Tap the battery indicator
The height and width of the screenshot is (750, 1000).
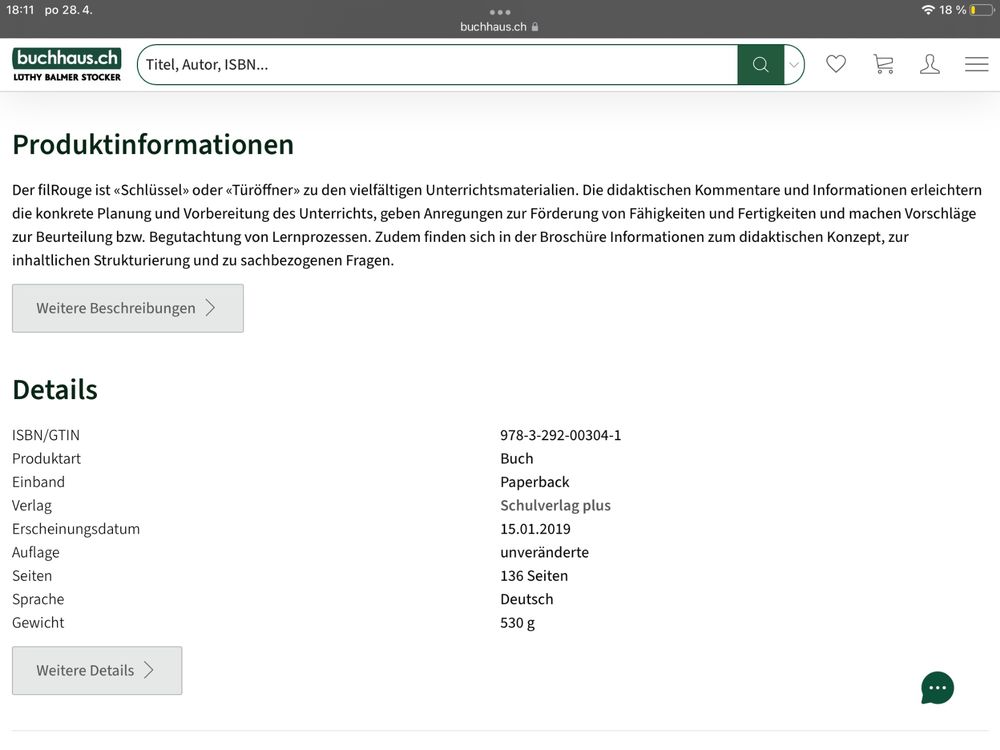[x=982, y=10]
